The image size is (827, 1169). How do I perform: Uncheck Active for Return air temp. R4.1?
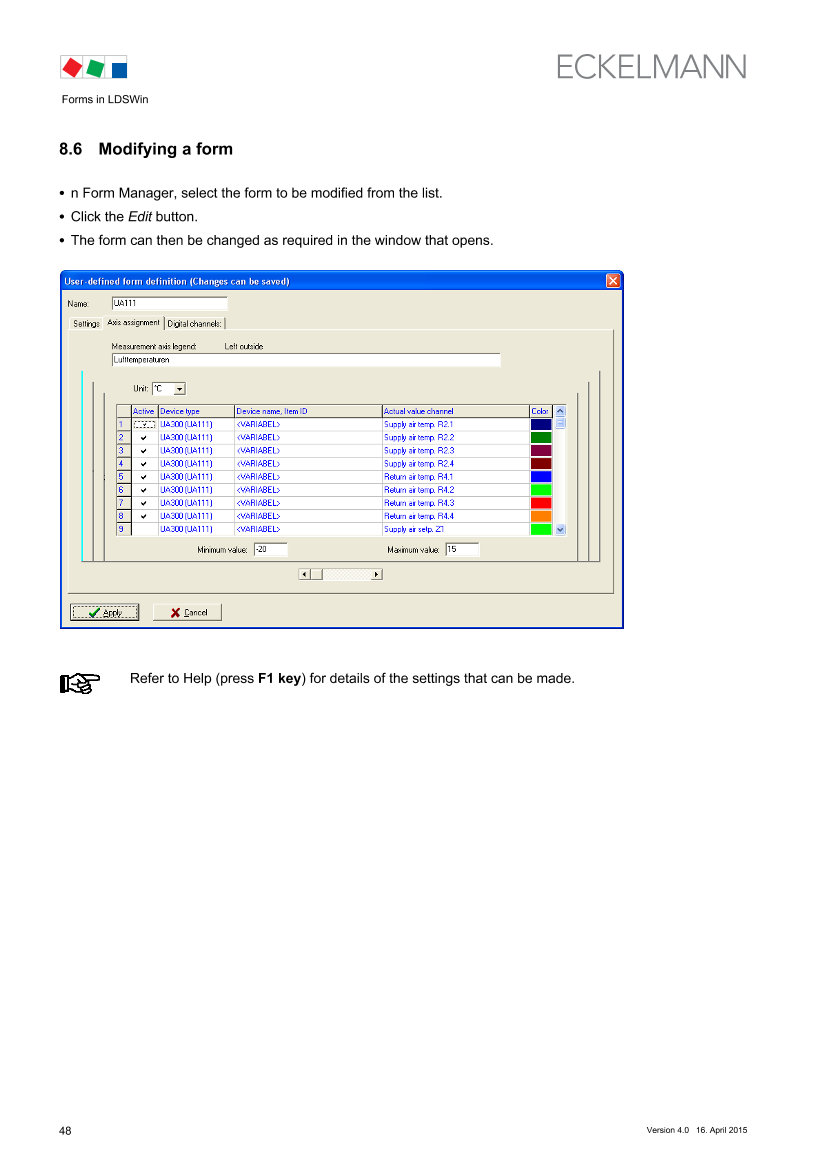144,477
